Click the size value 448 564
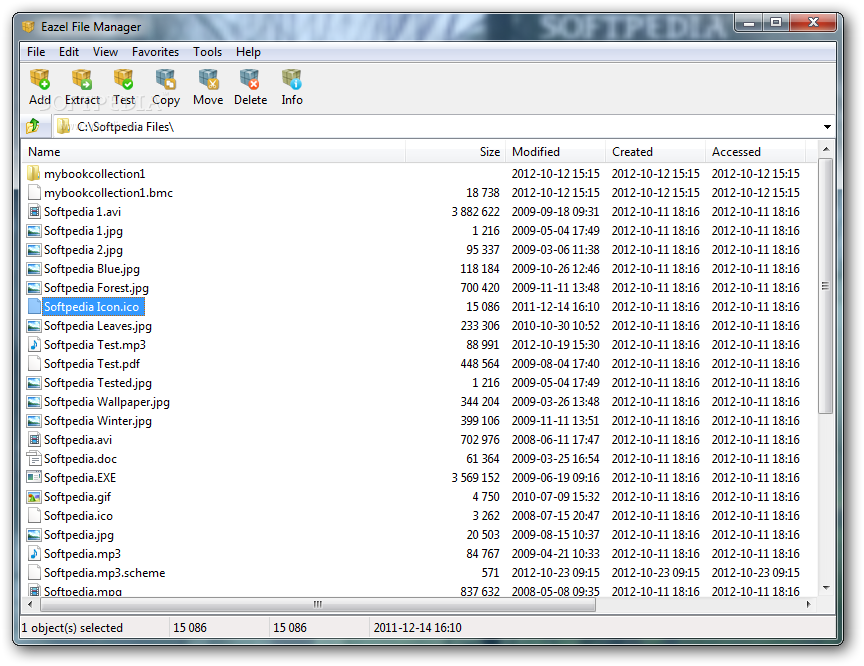Viewport: 864px width, 666px height. 480,364
